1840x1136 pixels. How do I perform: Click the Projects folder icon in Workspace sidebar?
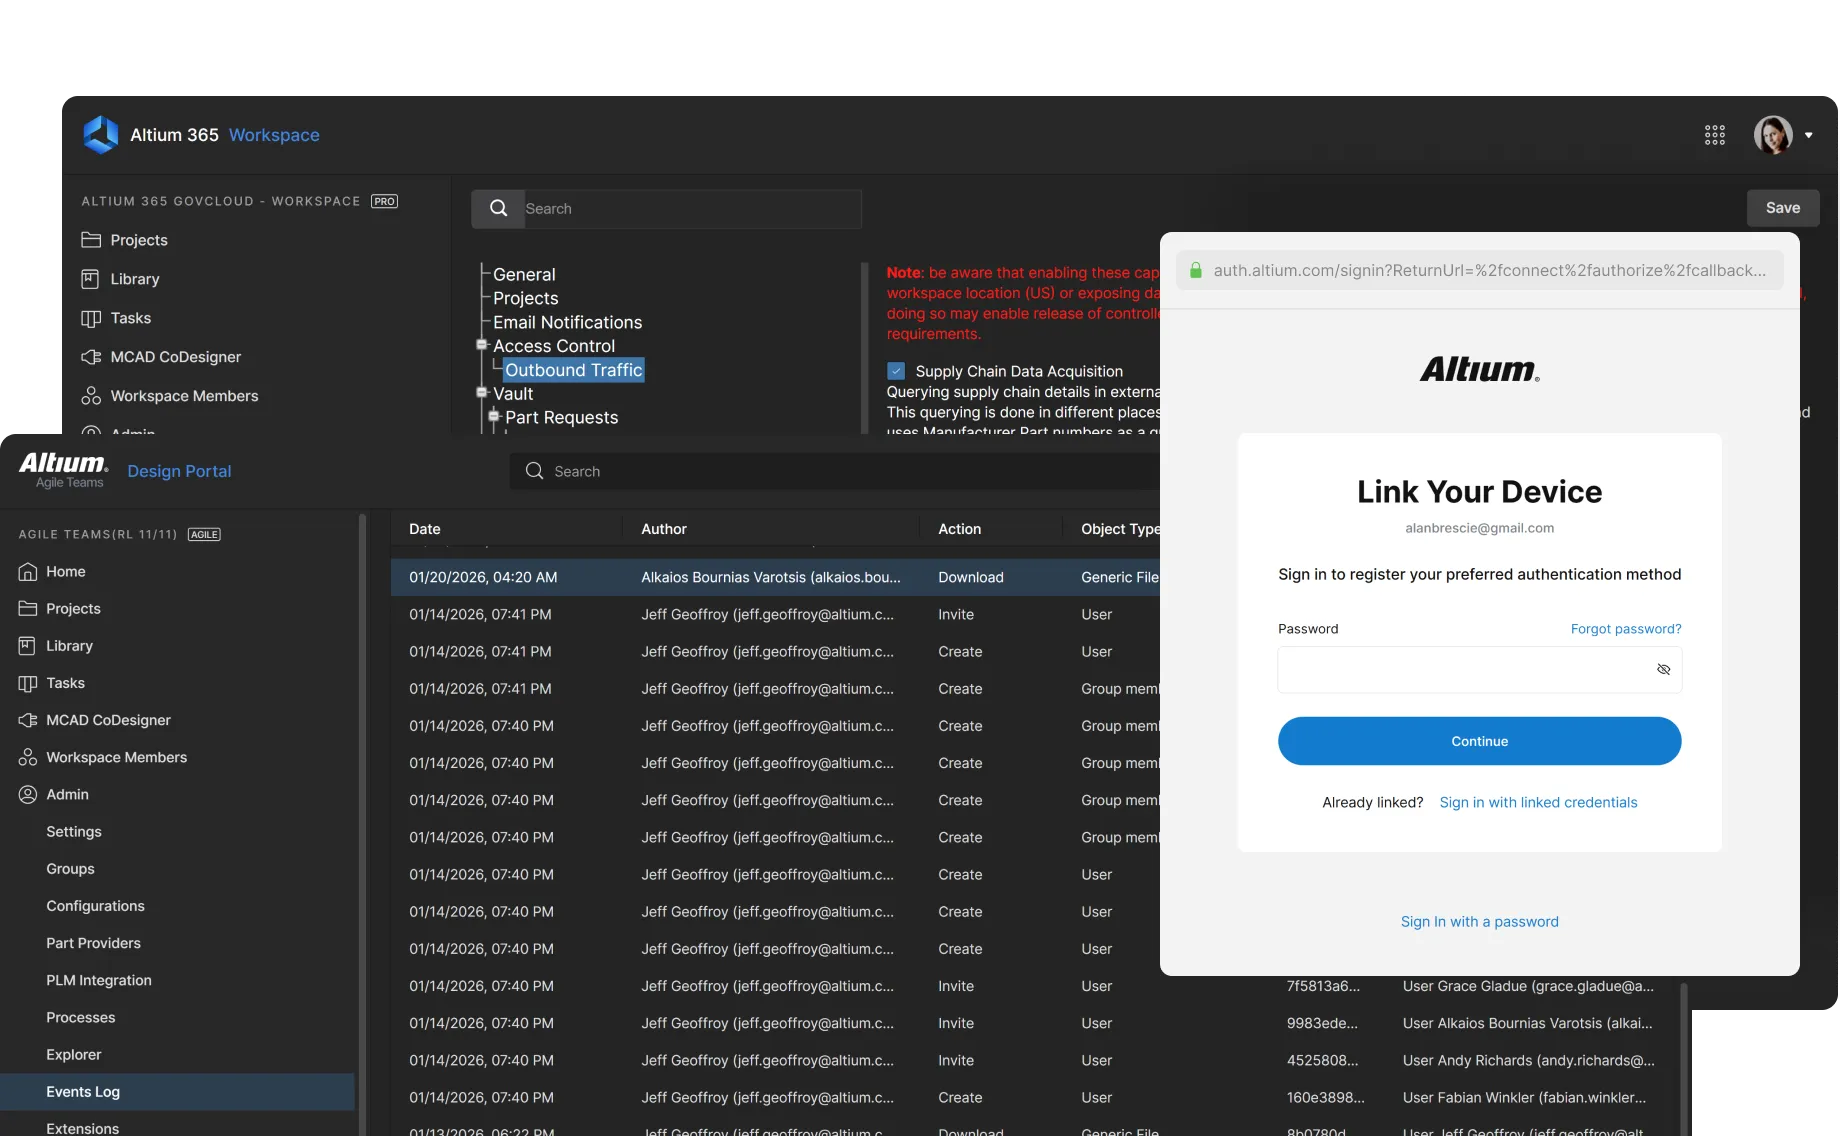point(91,240)
